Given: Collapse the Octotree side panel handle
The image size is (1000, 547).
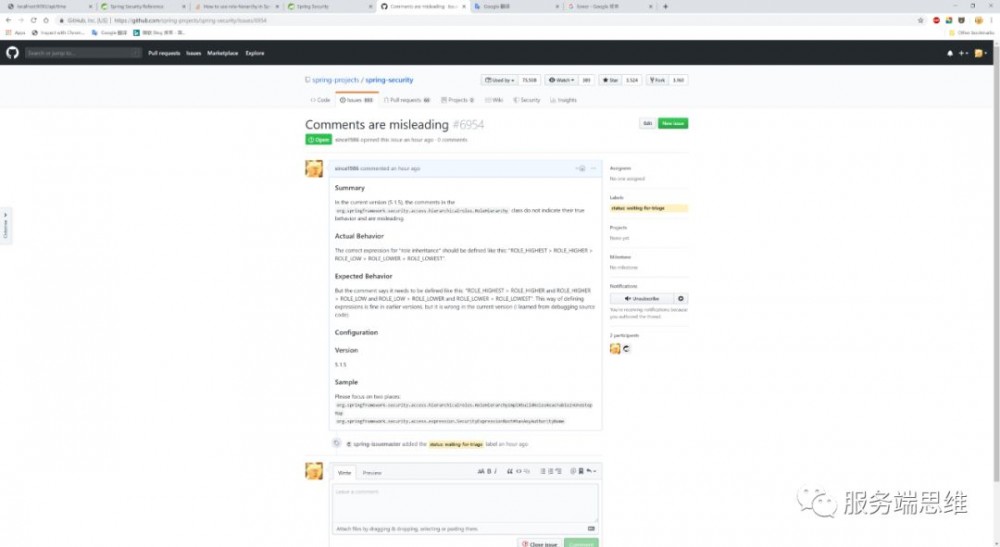Looking at the screenshot, I should click(6, 225).
